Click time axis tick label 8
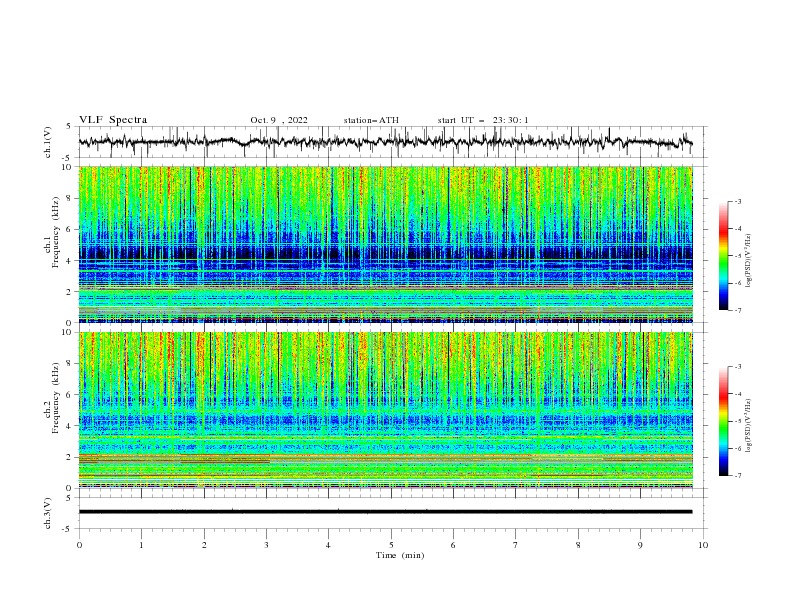The width and height of the screenshot is (792, 612). coord(578,545)
